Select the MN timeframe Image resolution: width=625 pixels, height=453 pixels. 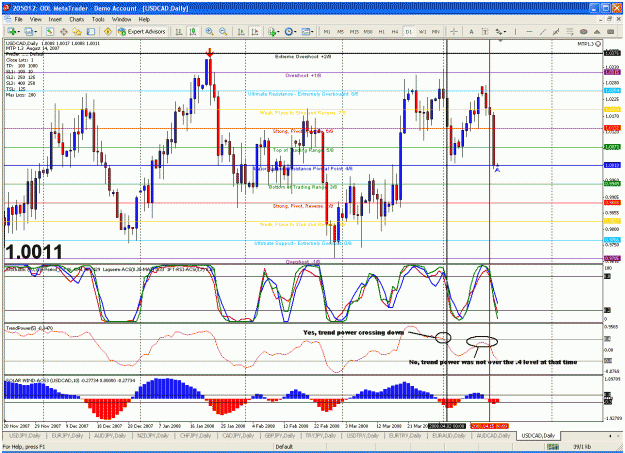tap(436, 32)
